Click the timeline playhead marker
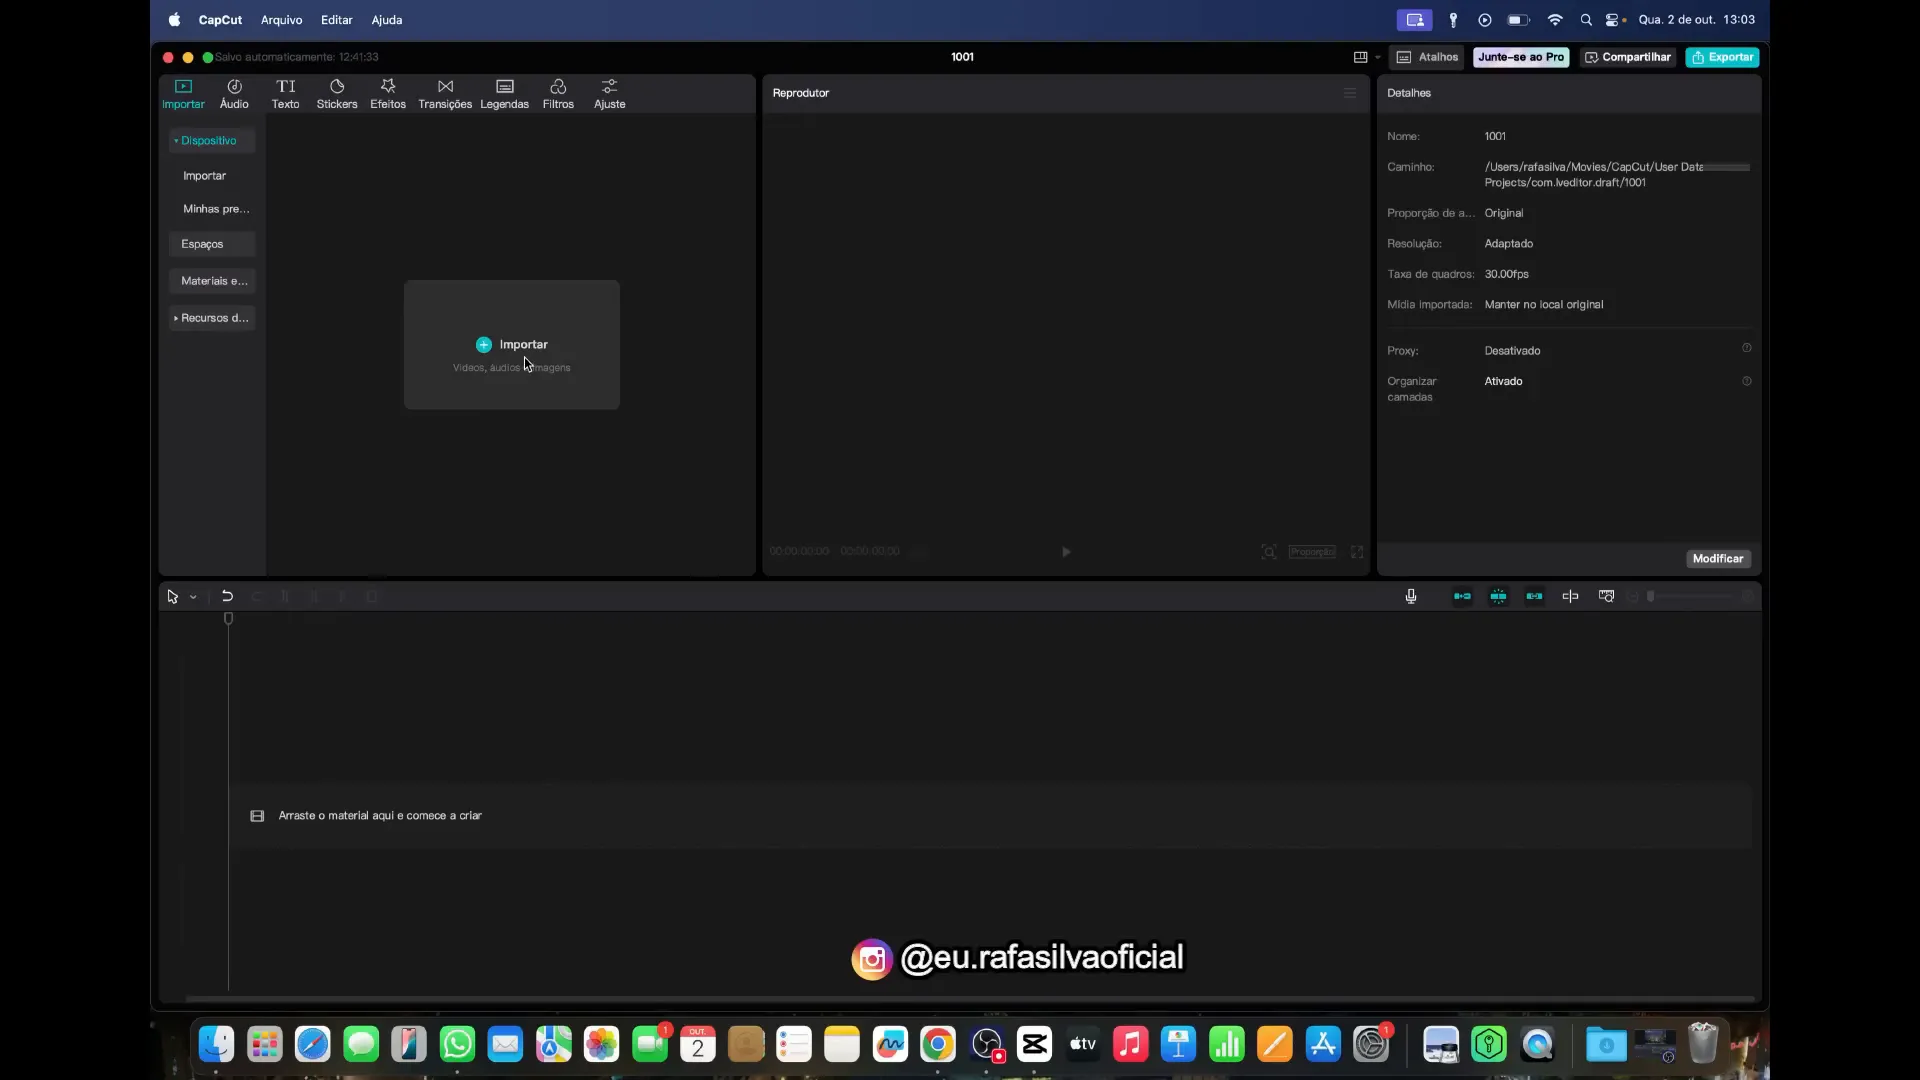Image resolution: width=1920 pixels, height=1080 pixels. click(x=228, y=619)
